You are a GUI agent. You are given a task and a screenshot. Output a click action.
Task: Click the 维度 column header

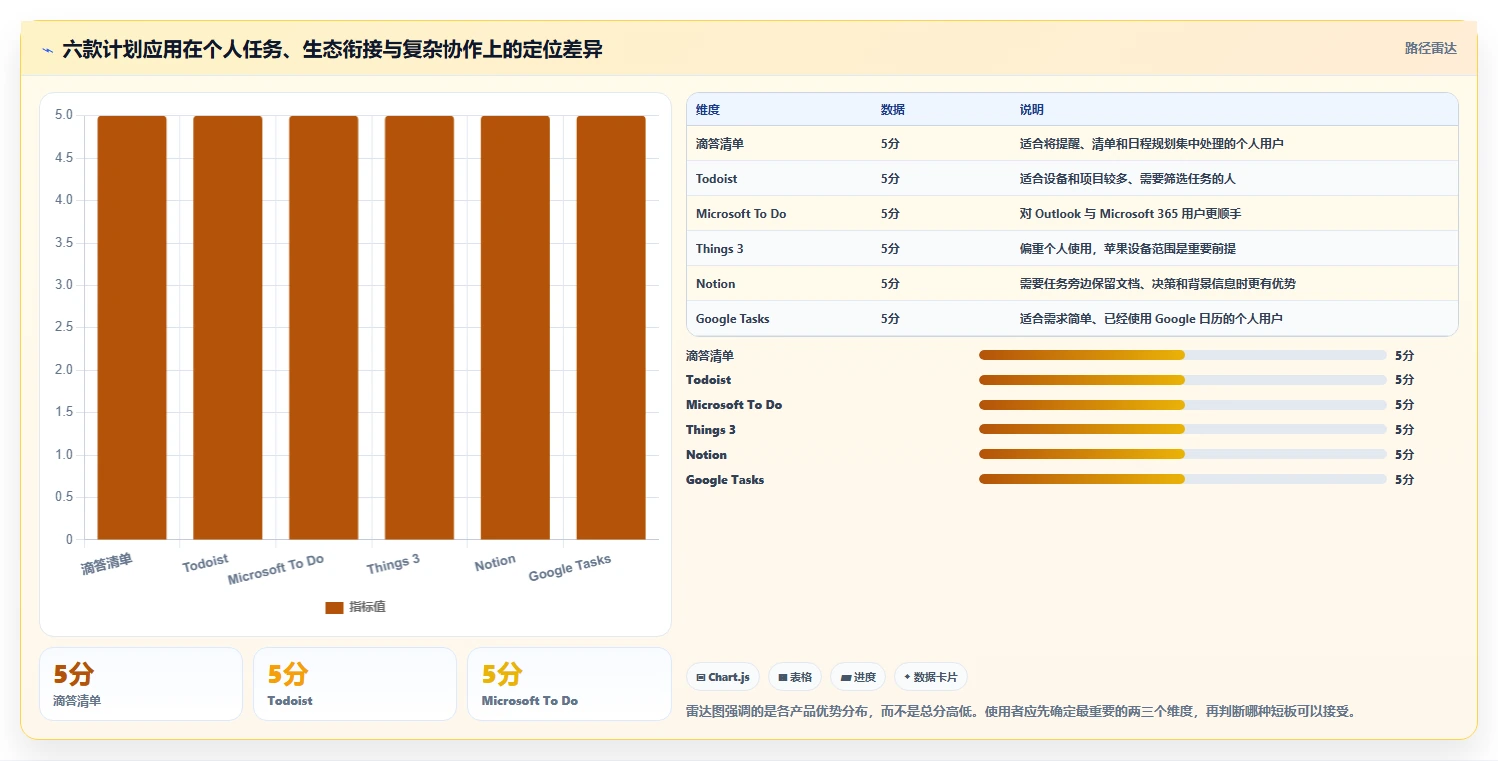(708, 109)
